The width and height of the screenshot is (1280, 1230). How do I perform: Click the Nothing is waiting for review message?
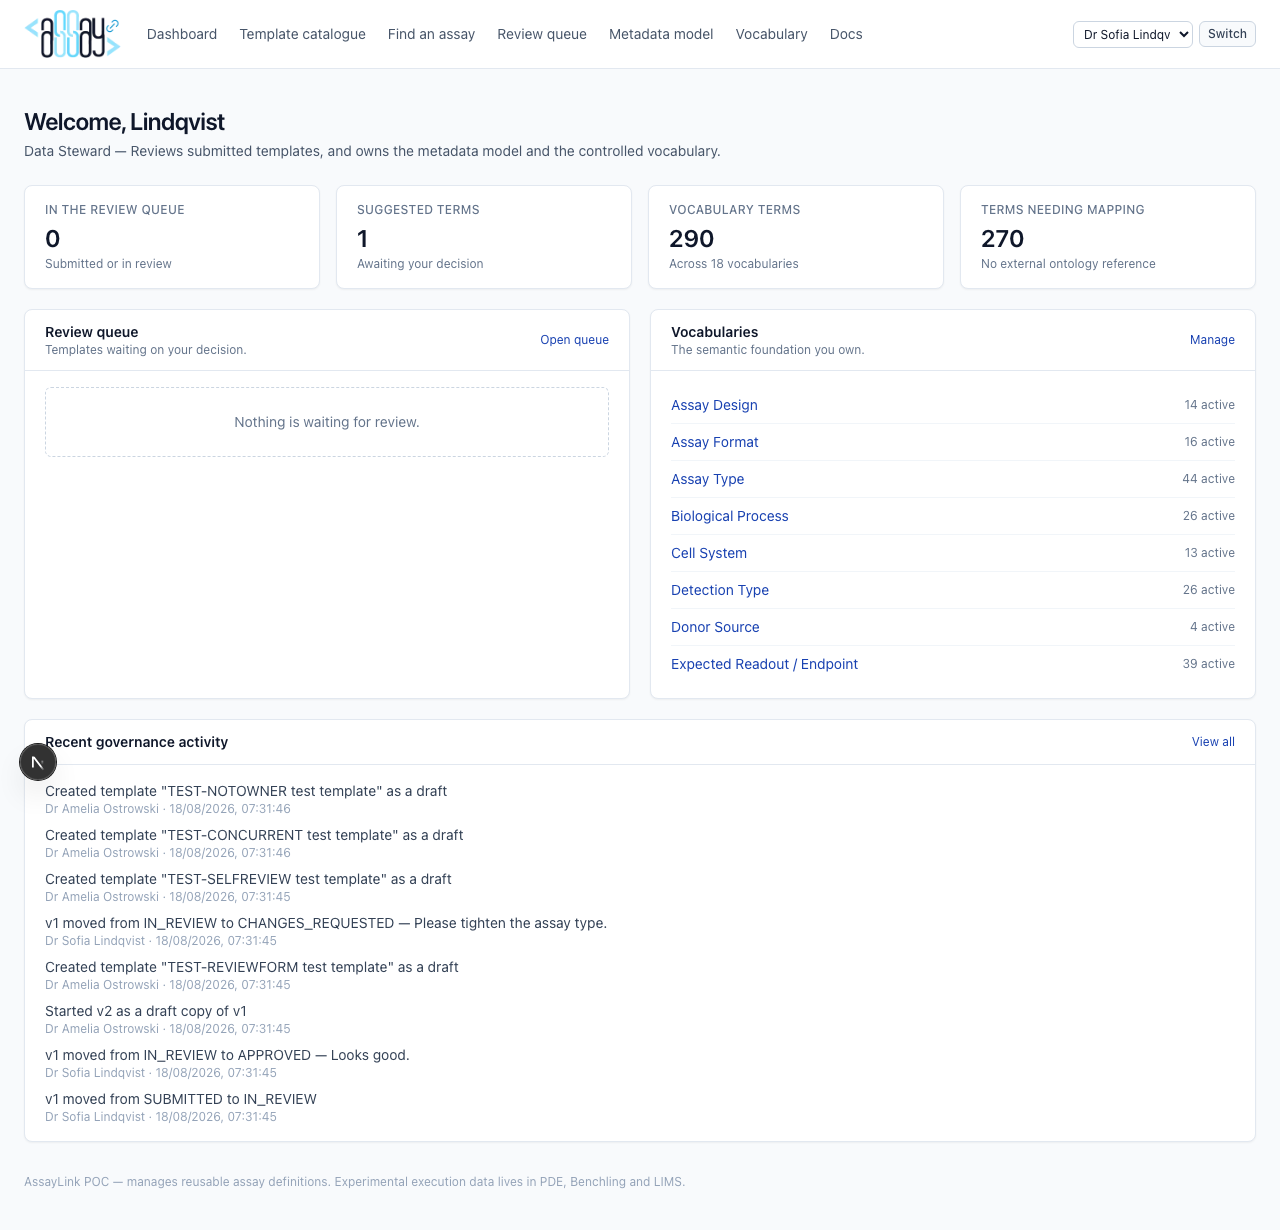coord(327,422)
